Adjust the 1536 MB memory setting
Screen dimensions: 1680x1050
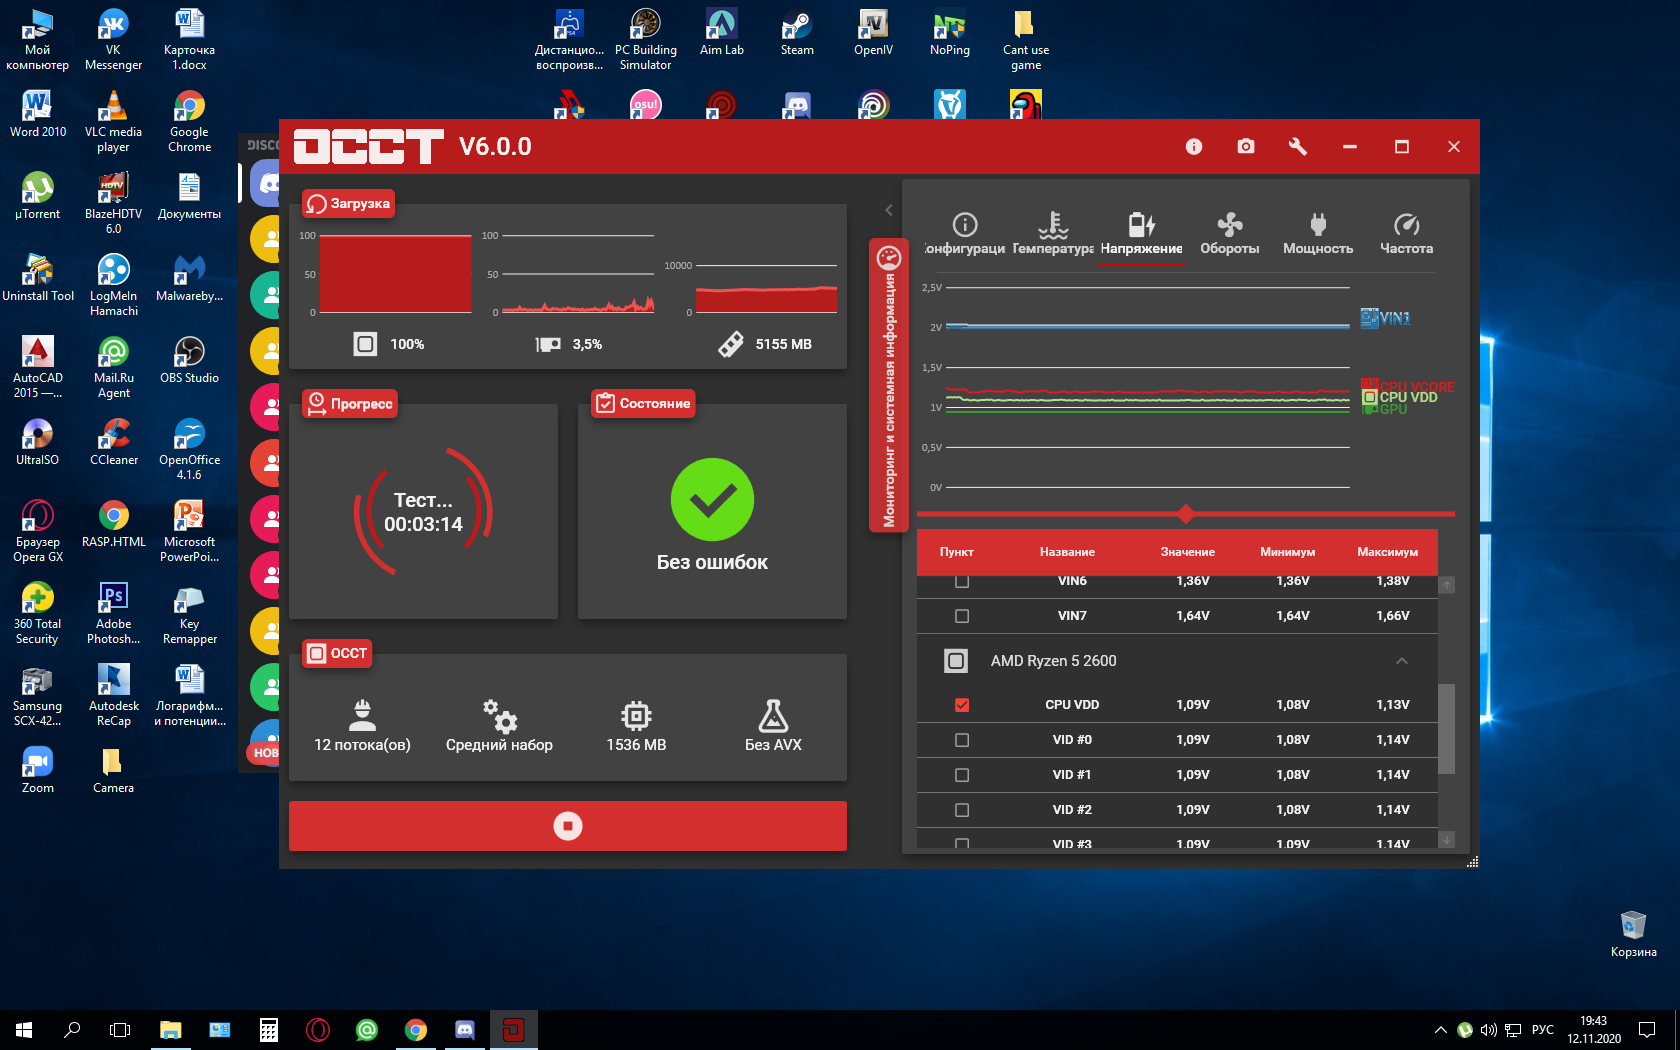tap(636, 727)
